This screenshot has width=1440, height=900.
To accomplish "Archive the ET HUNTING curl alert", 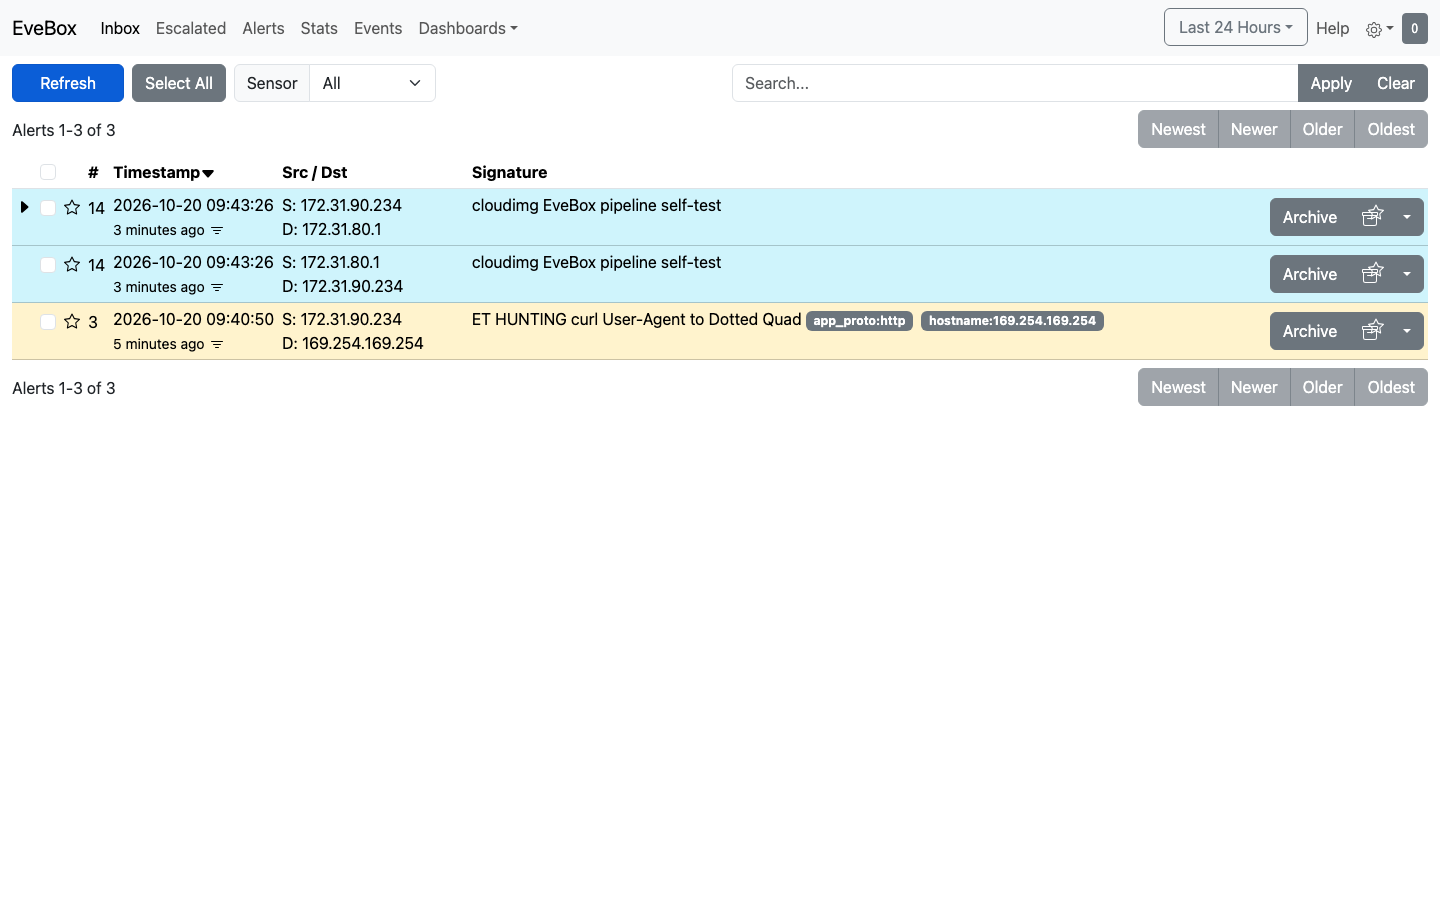I will (x=1310, y=331).
